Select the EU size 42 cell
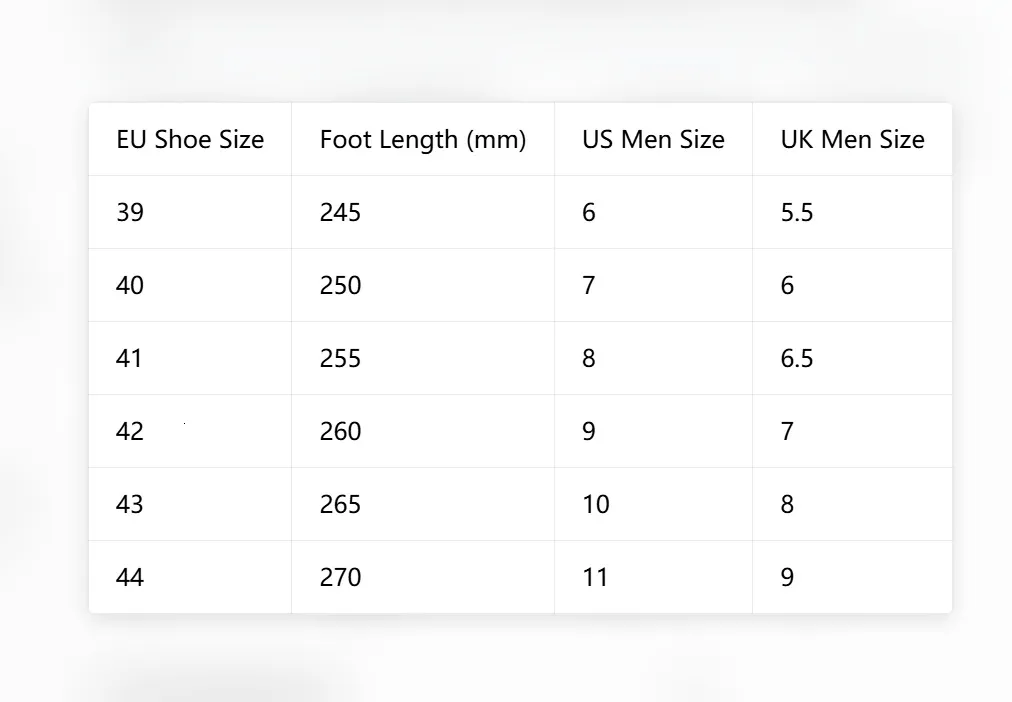Viewport: 1012px width, 702px height. [190, 431]
